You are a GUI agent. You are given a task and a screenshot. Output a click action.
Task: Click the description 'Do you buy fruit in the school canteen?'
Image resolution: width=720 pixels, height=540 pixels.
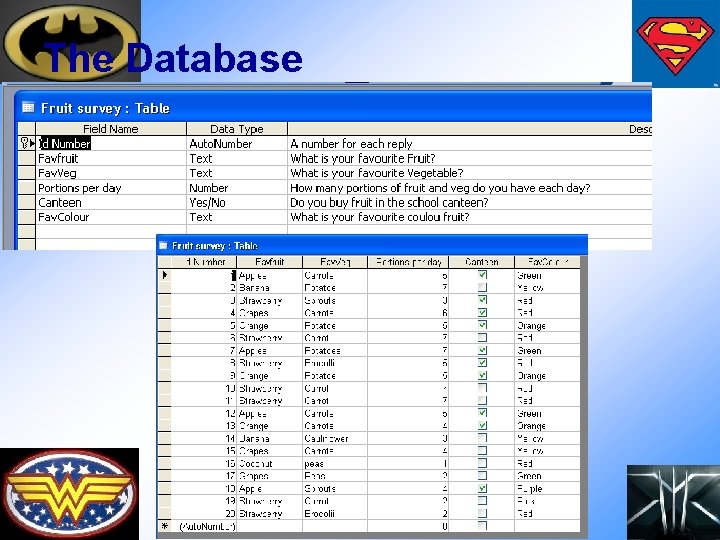389,202
